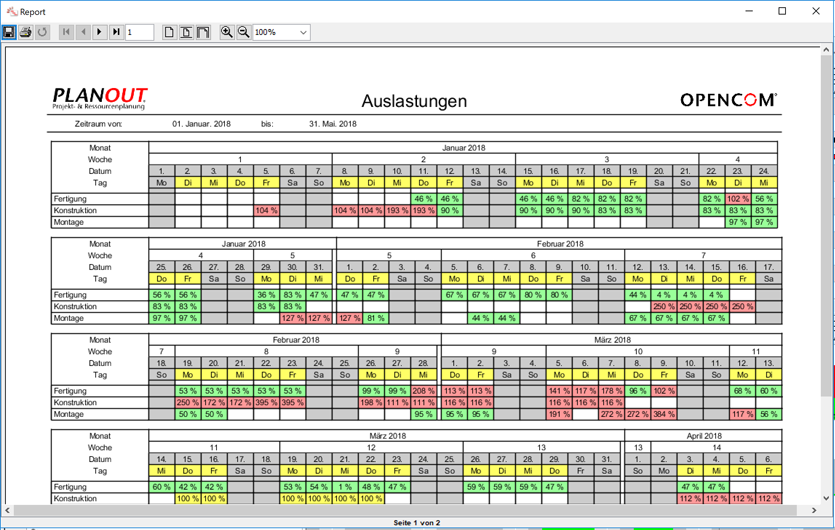Go to the previous page arrow
The height and width of the screenshot is (530, 835).
(x=83, y=32)
